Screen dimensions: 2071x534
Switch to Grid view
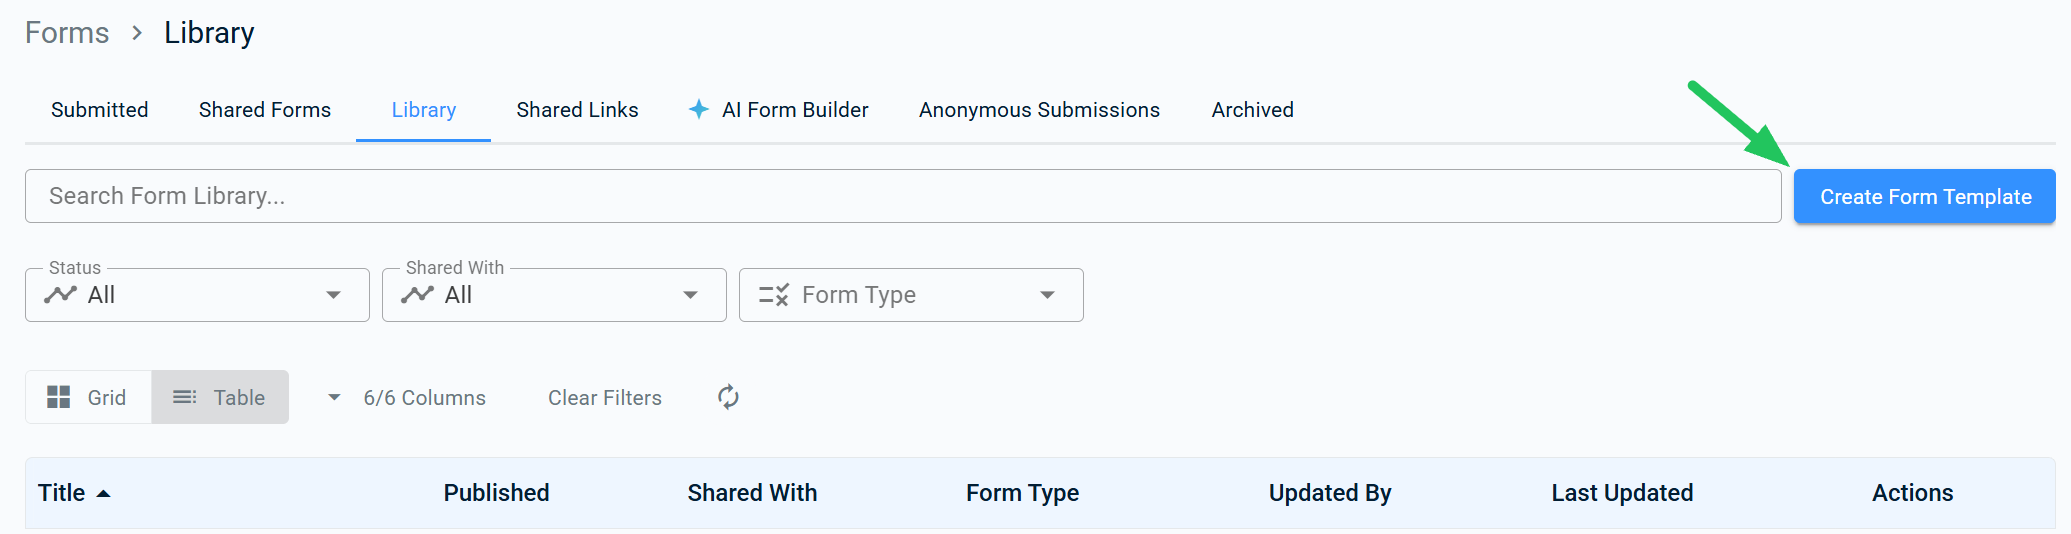pos(88,397)
